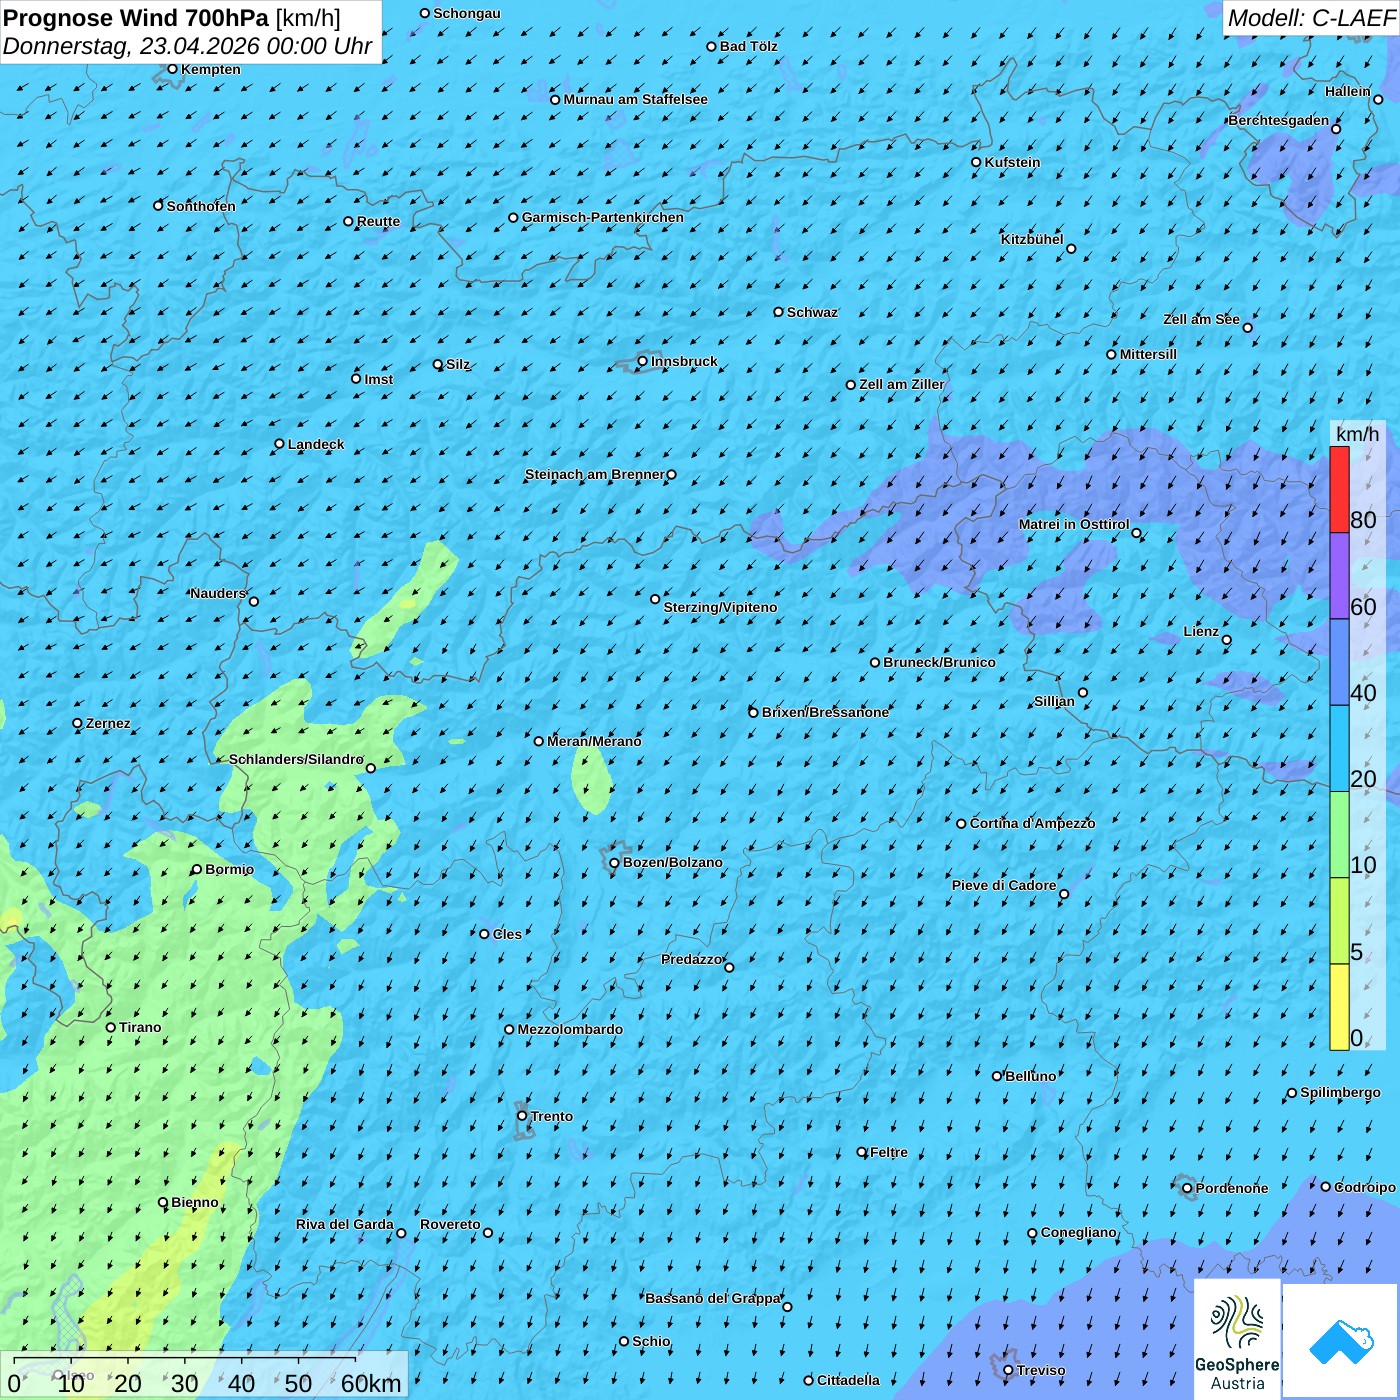Viewport: 1400px width, 1400px height.
Task: Click the green 10–20 km/h legend color
Action: click(1339, 835)
